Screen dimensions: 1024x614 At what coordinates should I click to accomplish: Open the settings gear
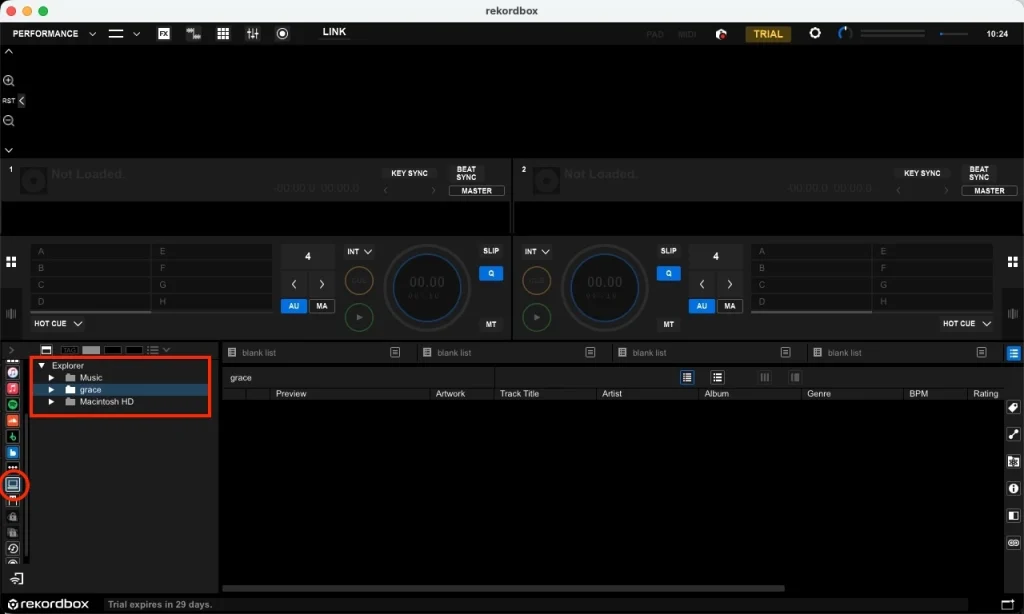[x=815, y=33]
